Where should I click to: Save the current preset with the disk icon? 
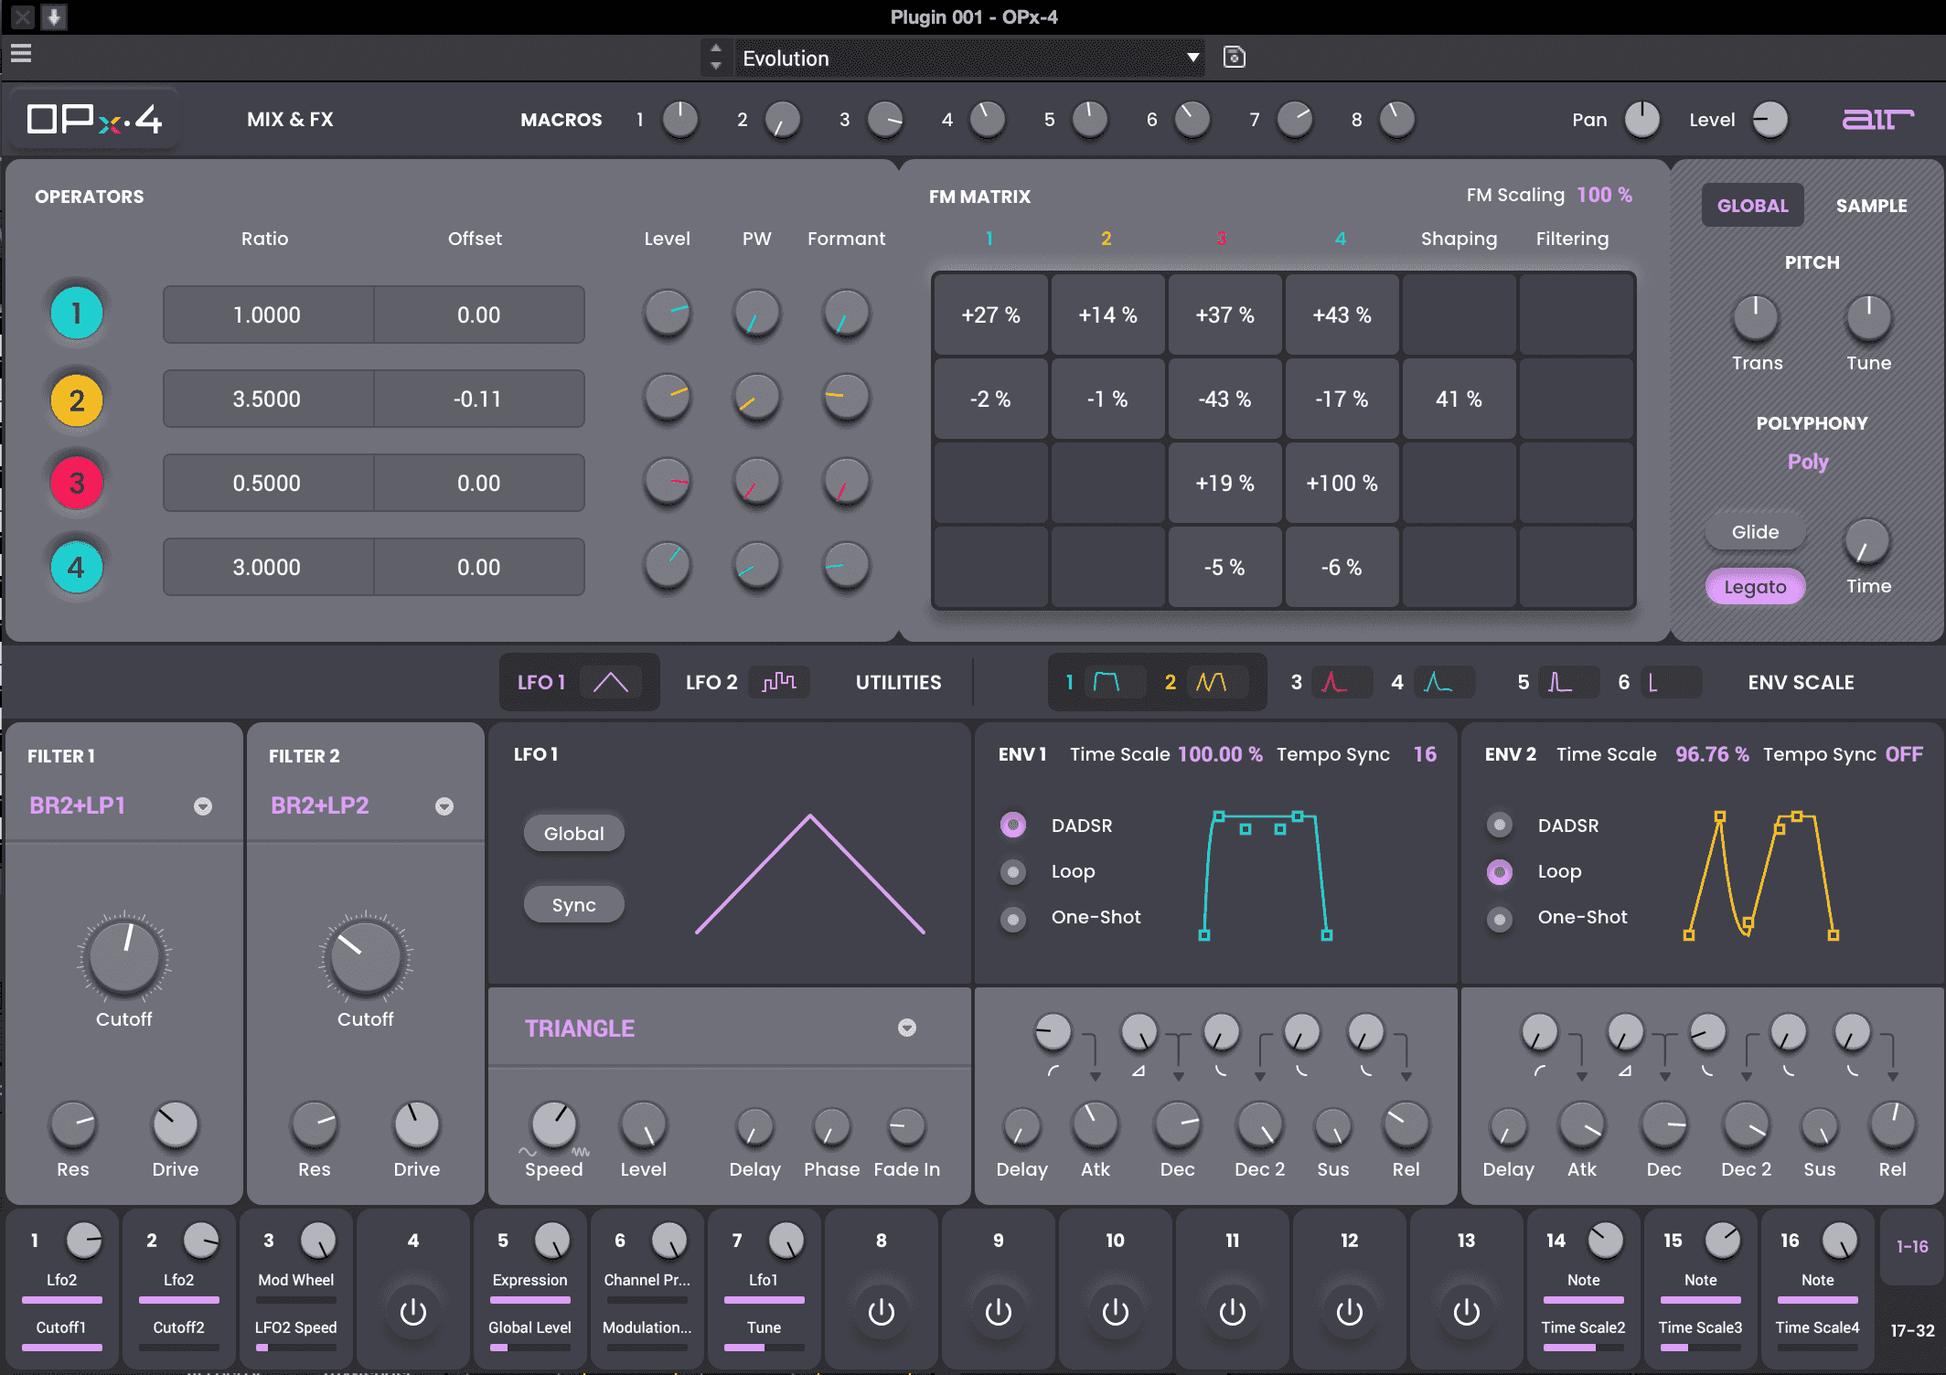click(x=1234, y=57)
